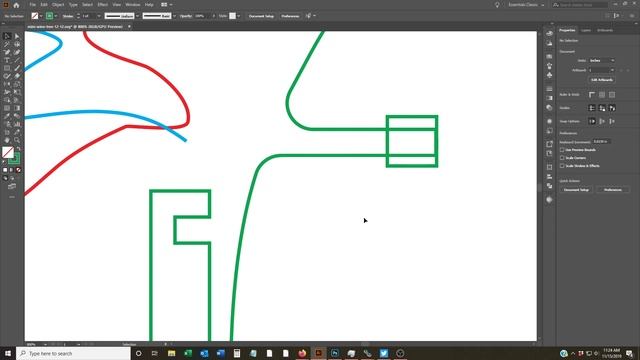The image size is (640, 360).
Task: Open the variable width profile dropdown
Action: (x=138, y=16)
